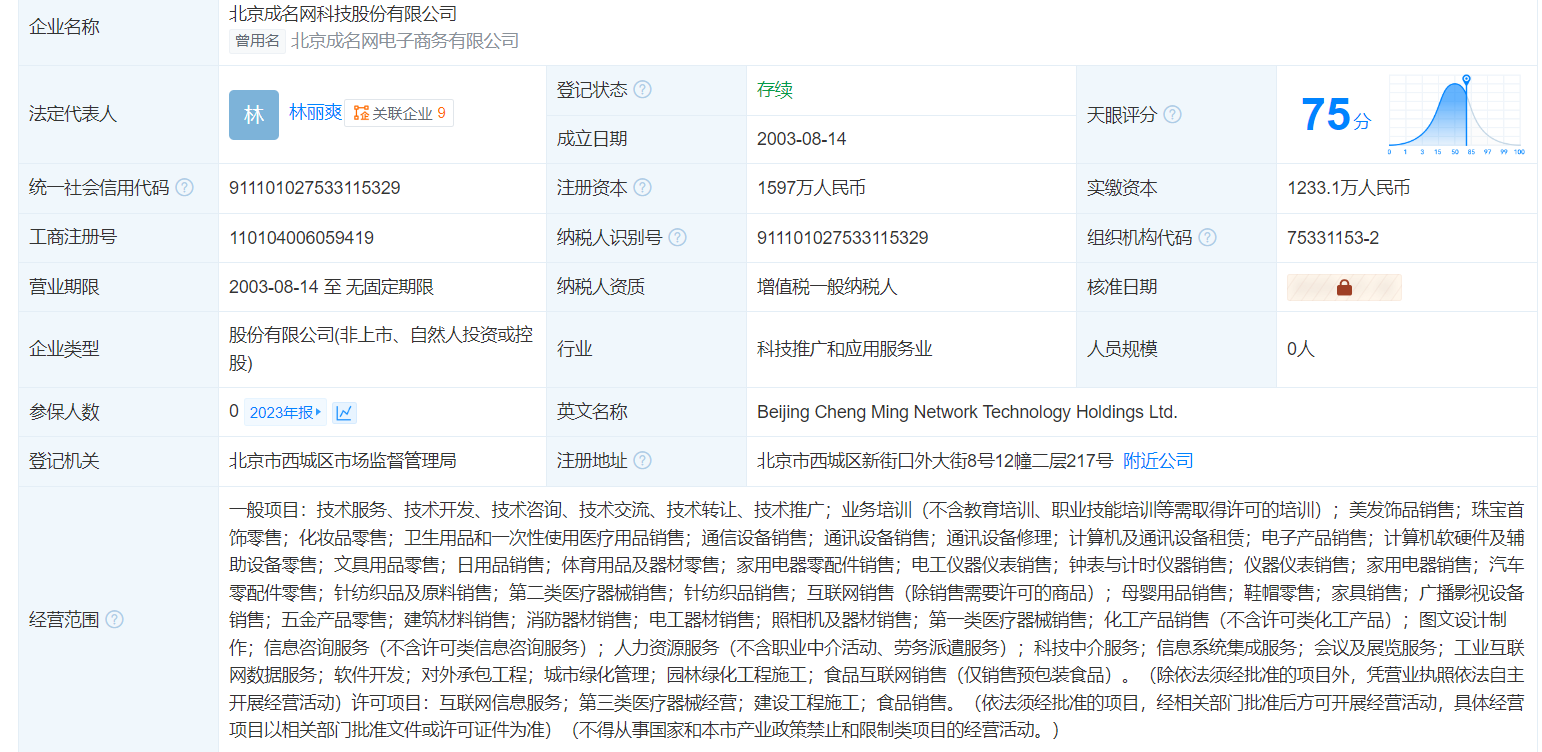Click the 2003-08-14 establishment date value
Viewport: 1542px width, 752px height.
pyautogui.click(x=802, y=139)
